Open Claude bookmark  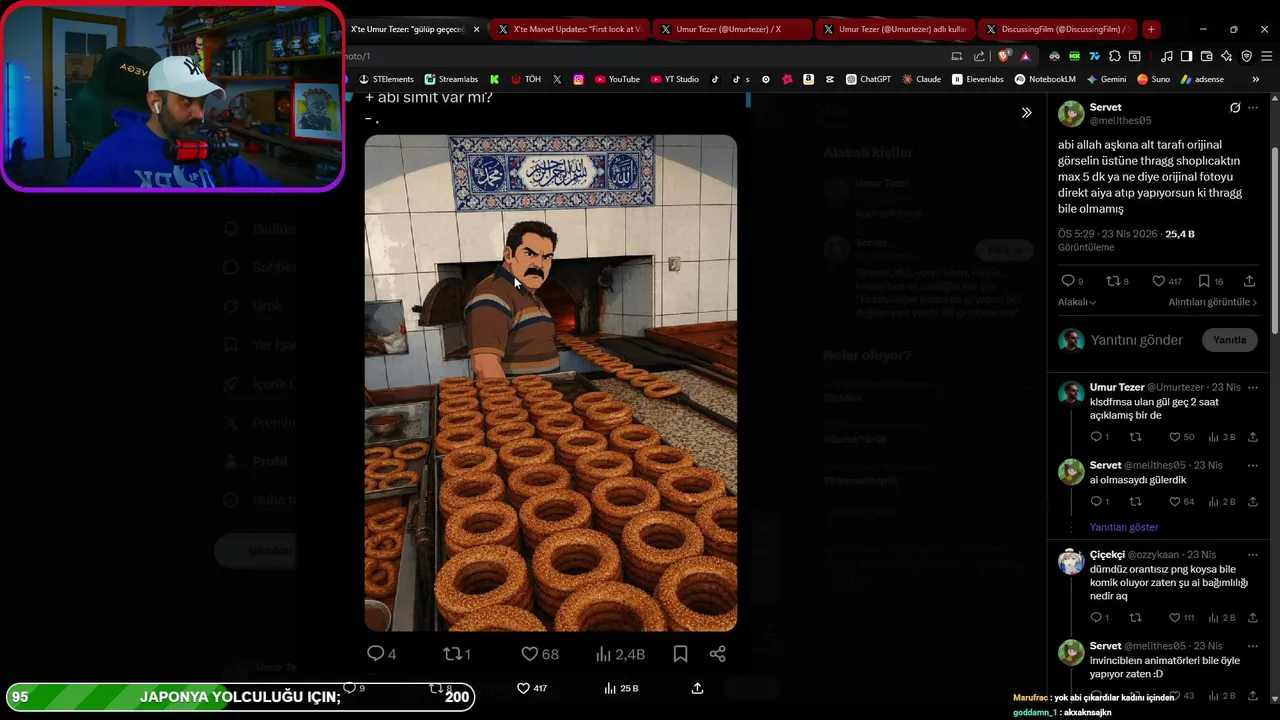[922, 79]
